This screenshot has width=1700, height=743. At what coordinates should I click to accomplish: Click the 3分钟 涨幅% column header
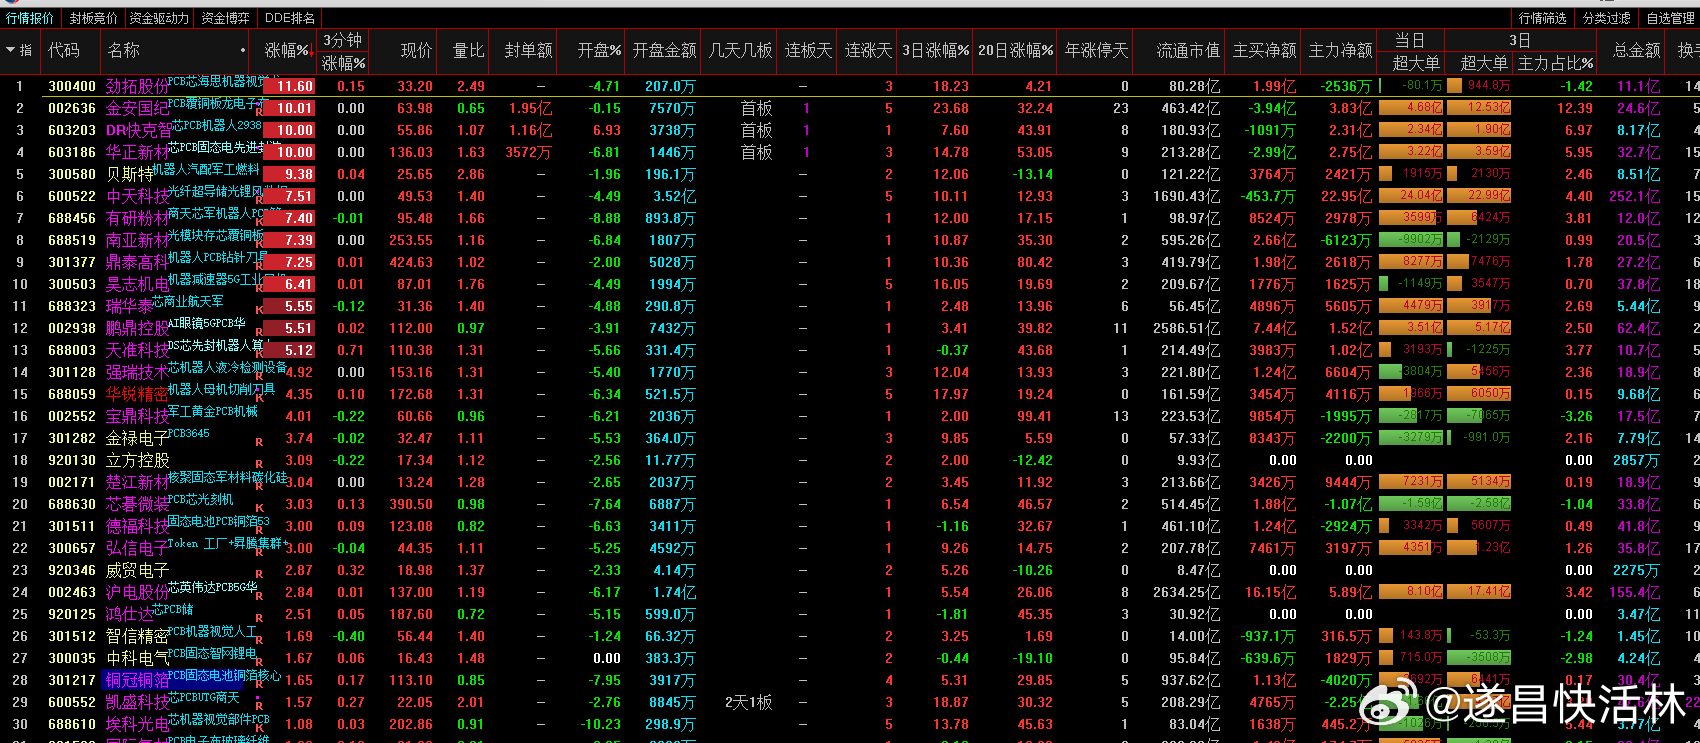[x=343, y=50]
